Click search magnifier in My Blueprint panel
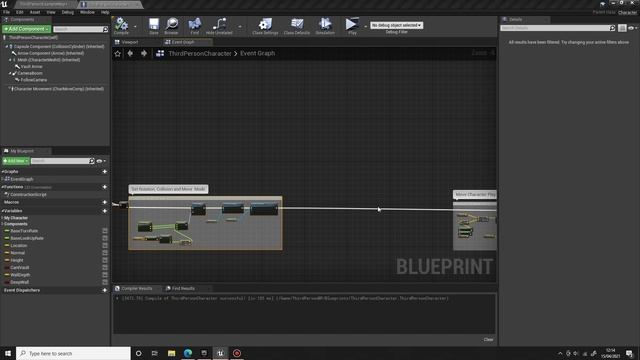640x360 pixels. 91,161
